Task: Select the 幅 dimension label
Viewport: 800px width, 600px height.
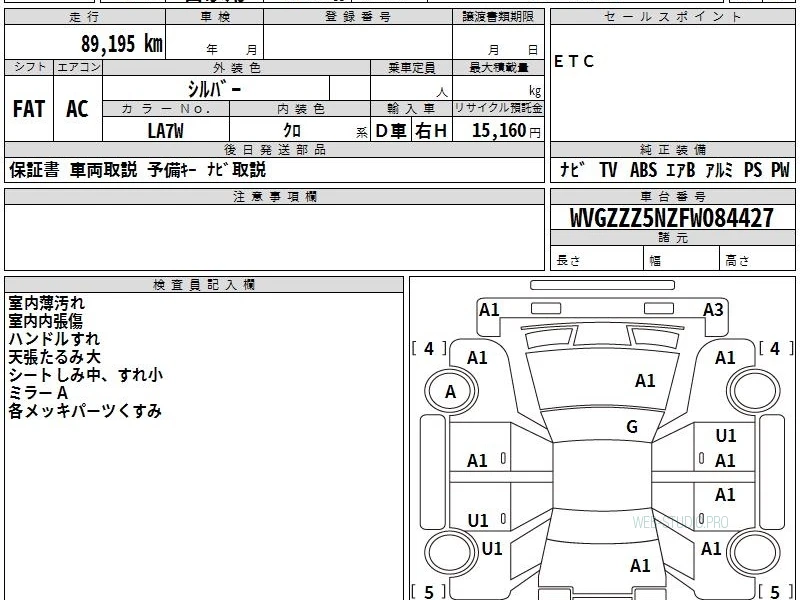Action: click(655, 261)
